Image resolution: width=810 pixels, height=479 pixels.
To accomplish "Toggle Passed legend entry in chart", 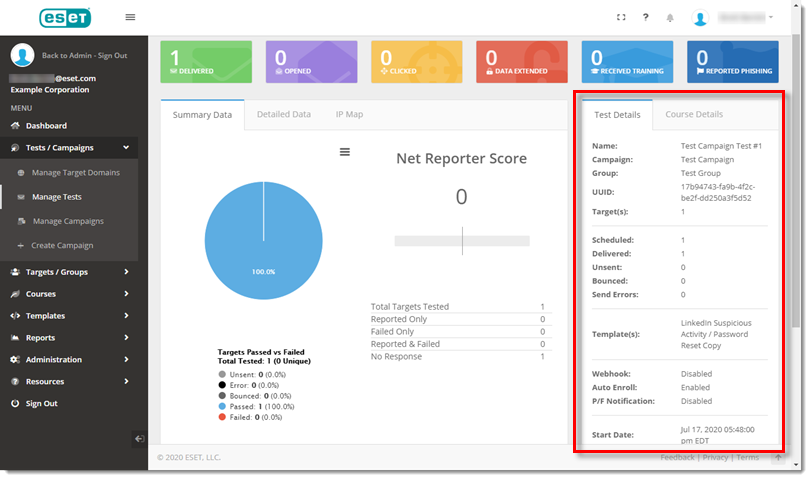I will [256, 407].
